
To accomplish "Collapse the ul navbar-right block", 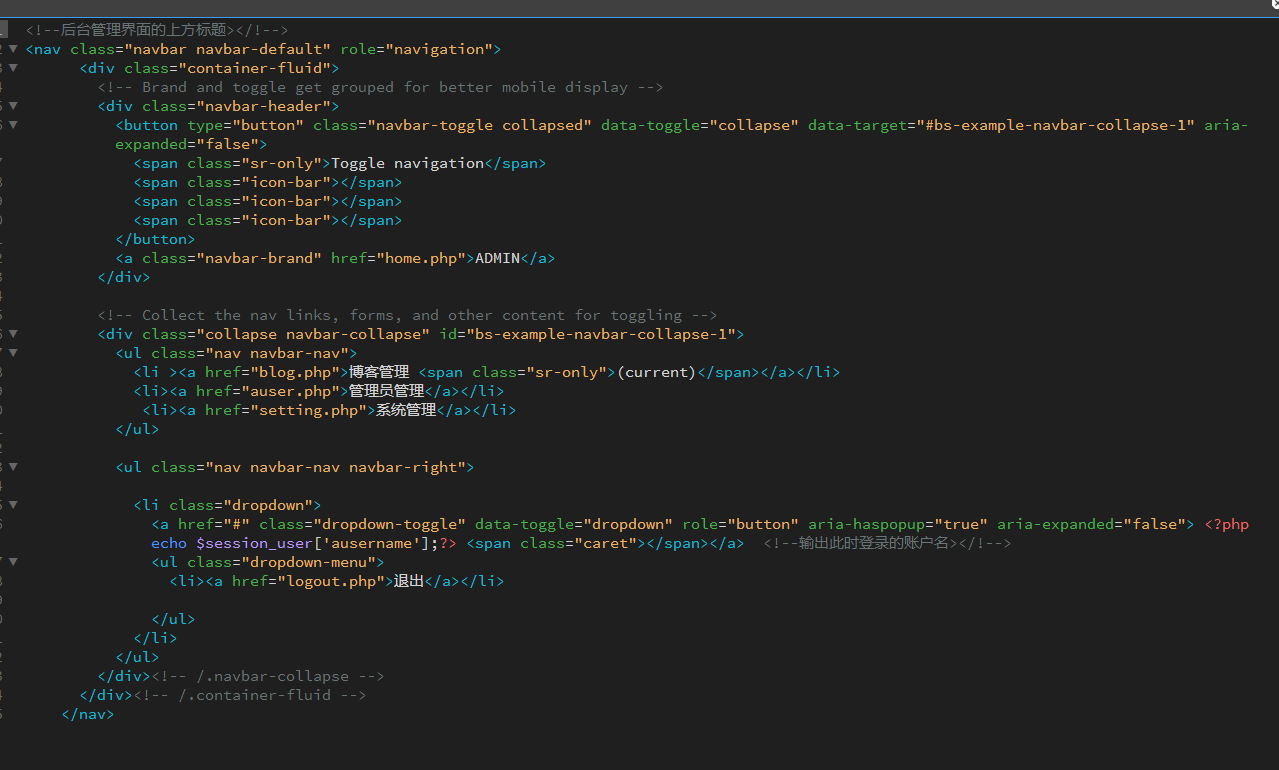I will pos(13,467).
